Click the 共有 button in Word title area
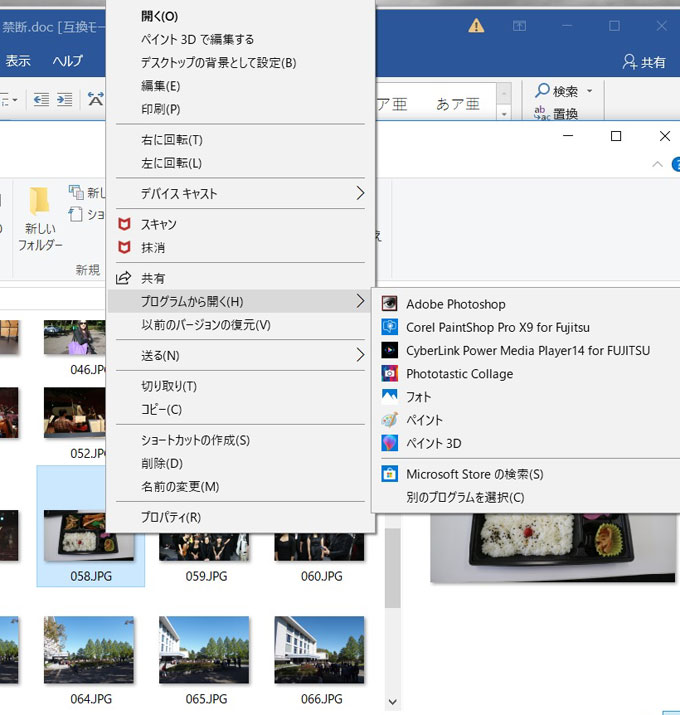Viewport: 680px width, 715px height. [x=644, y=62]
